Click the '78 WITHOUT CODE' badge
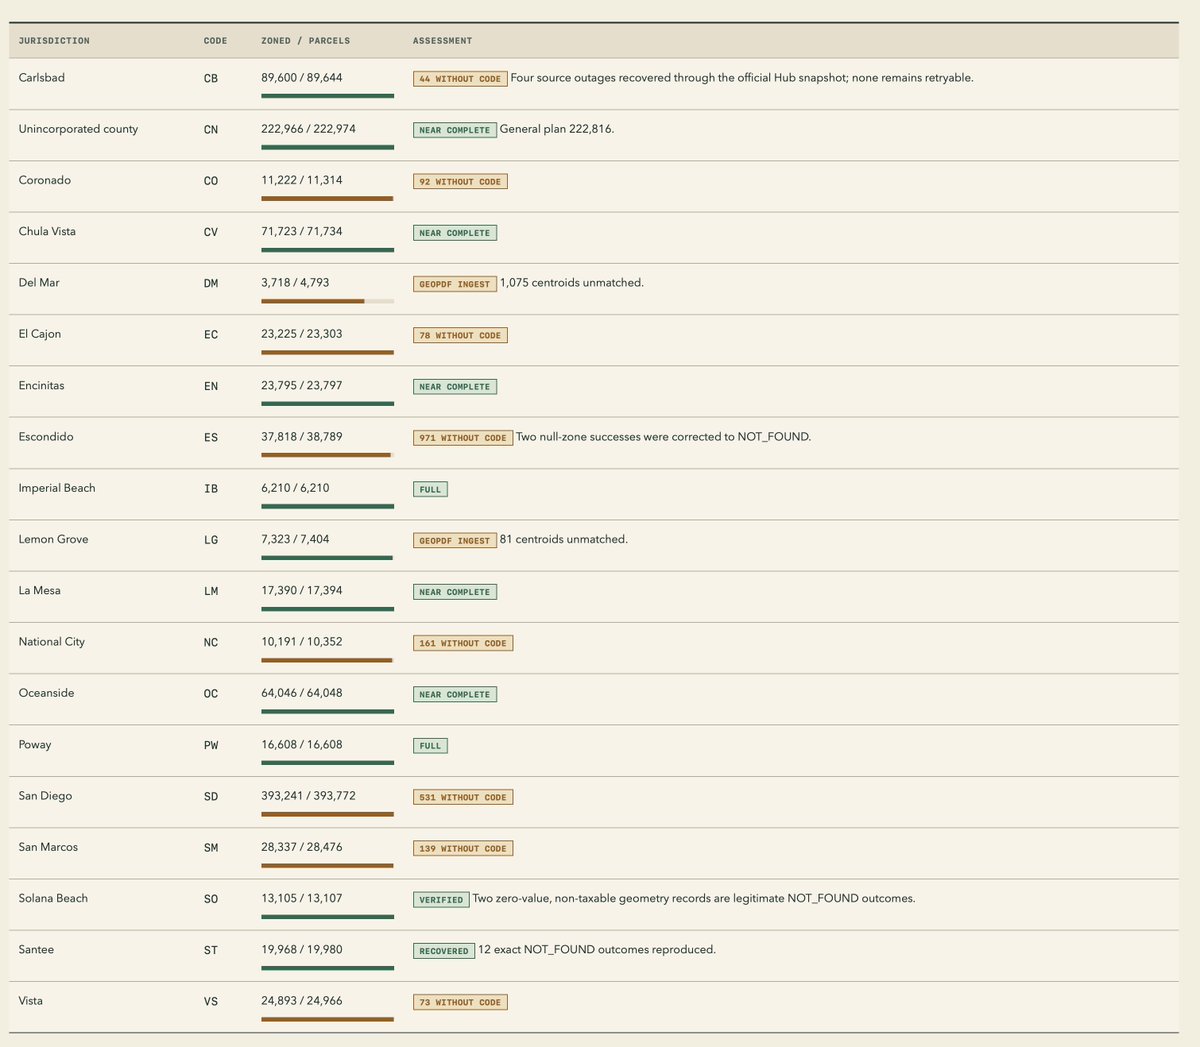 (460, 335)
